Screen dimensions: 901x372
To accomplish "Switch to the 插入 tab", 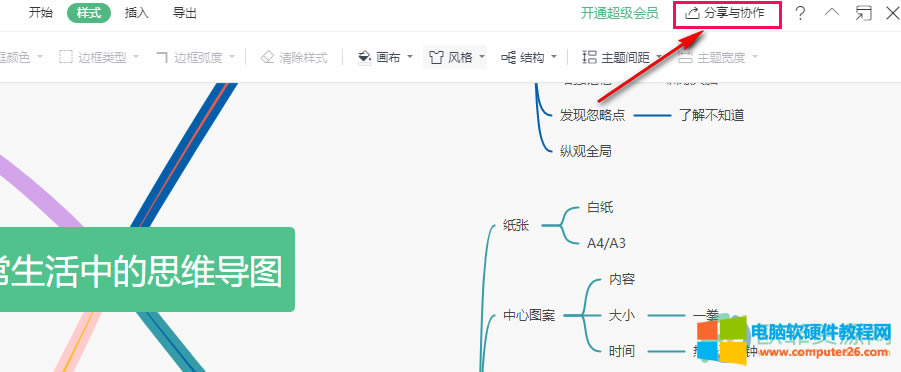I will coord(137,13).
